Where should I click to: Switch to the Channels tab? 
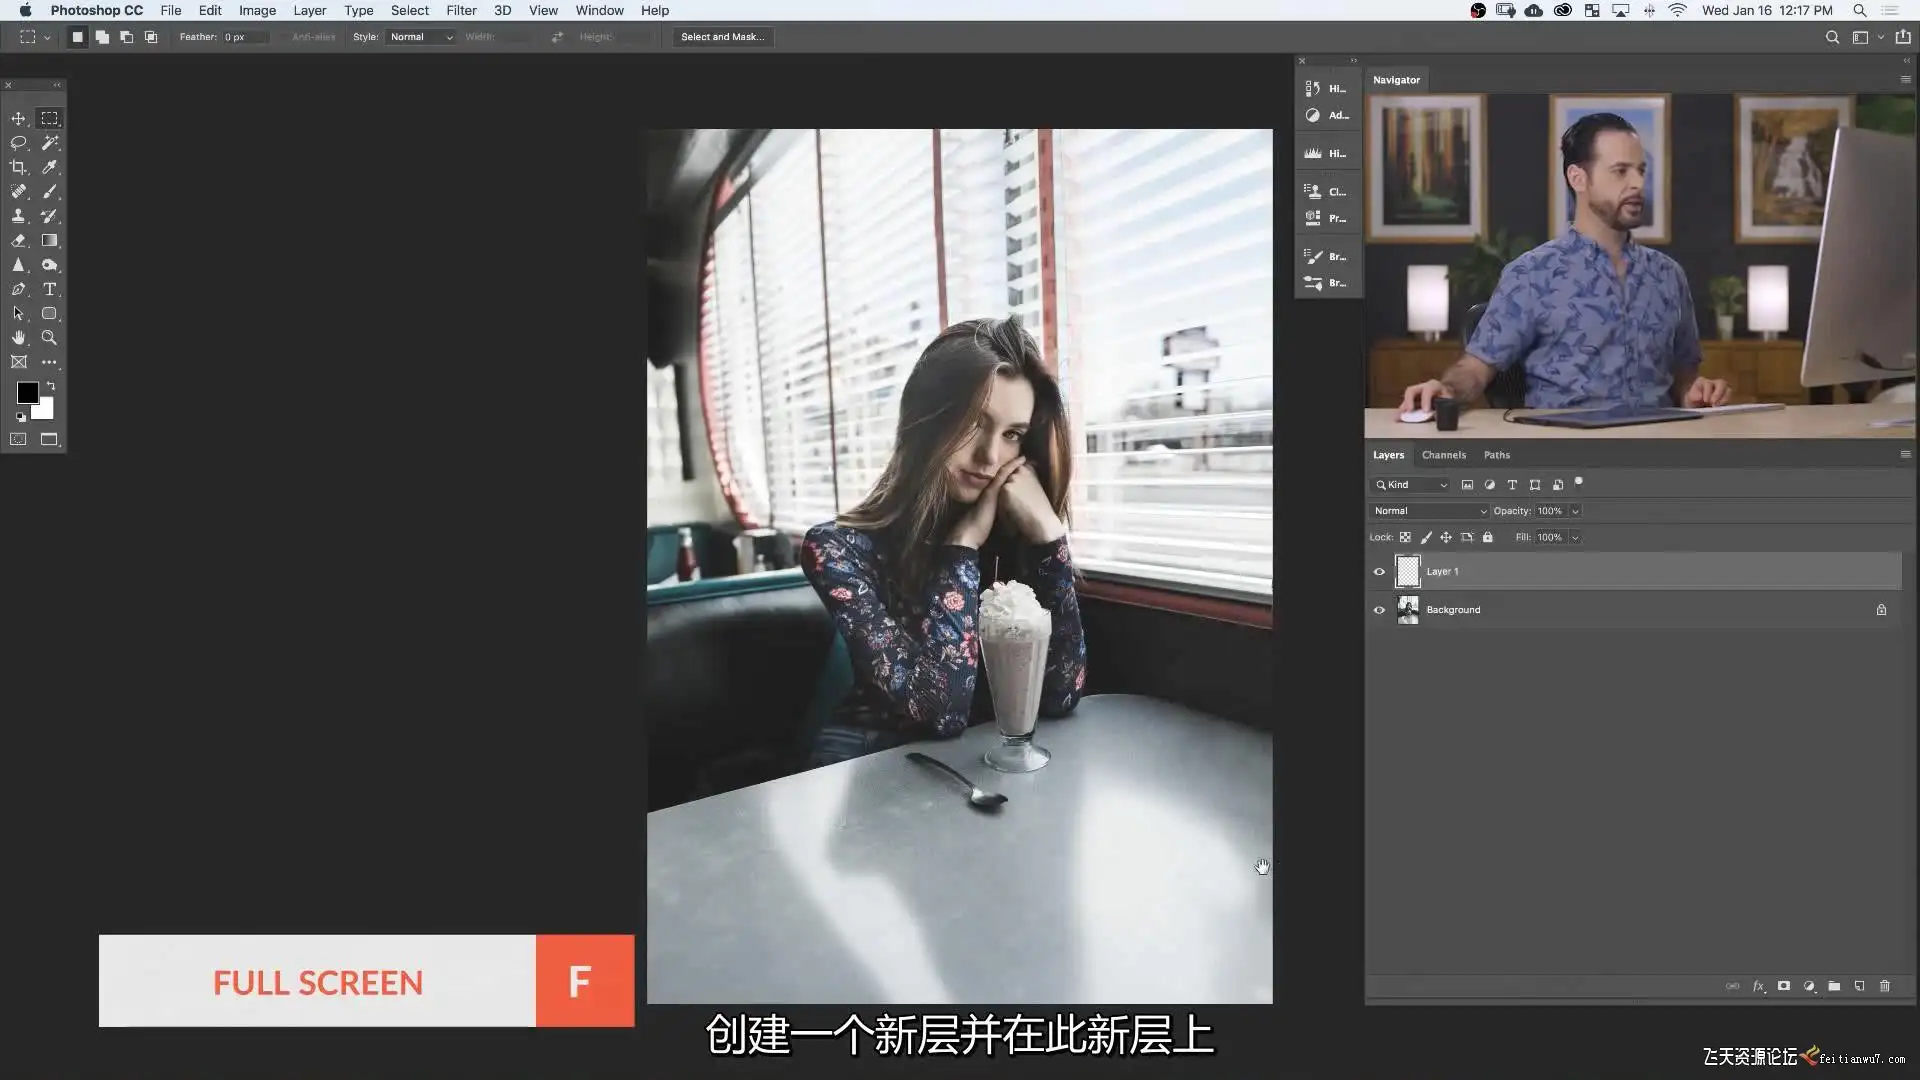[1443, 455]
